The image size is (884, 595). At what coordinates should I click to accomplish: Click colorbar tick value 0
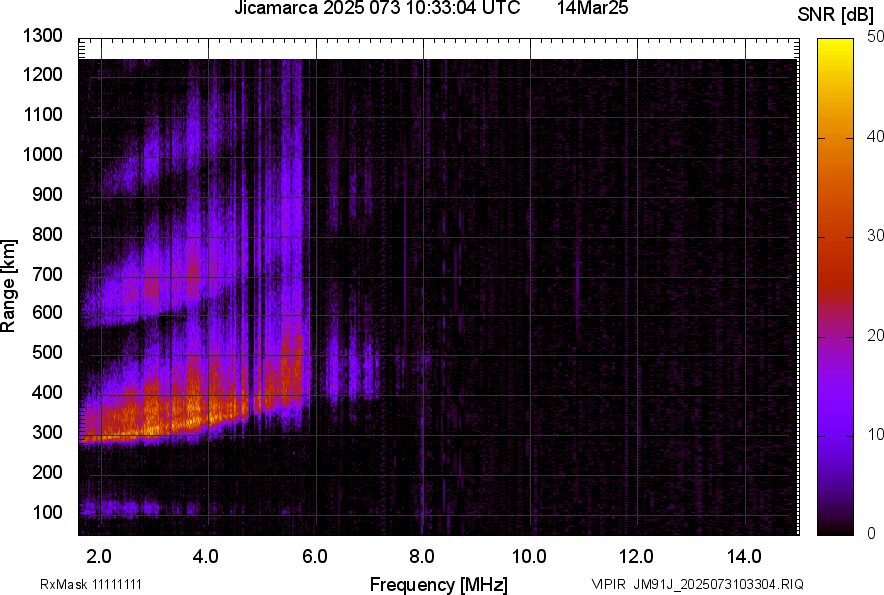[x=872, y=533]
